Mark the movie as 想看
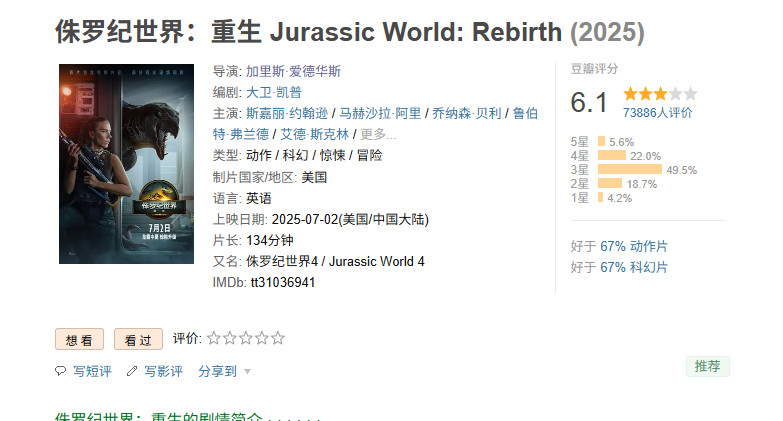 pos(79,340)
